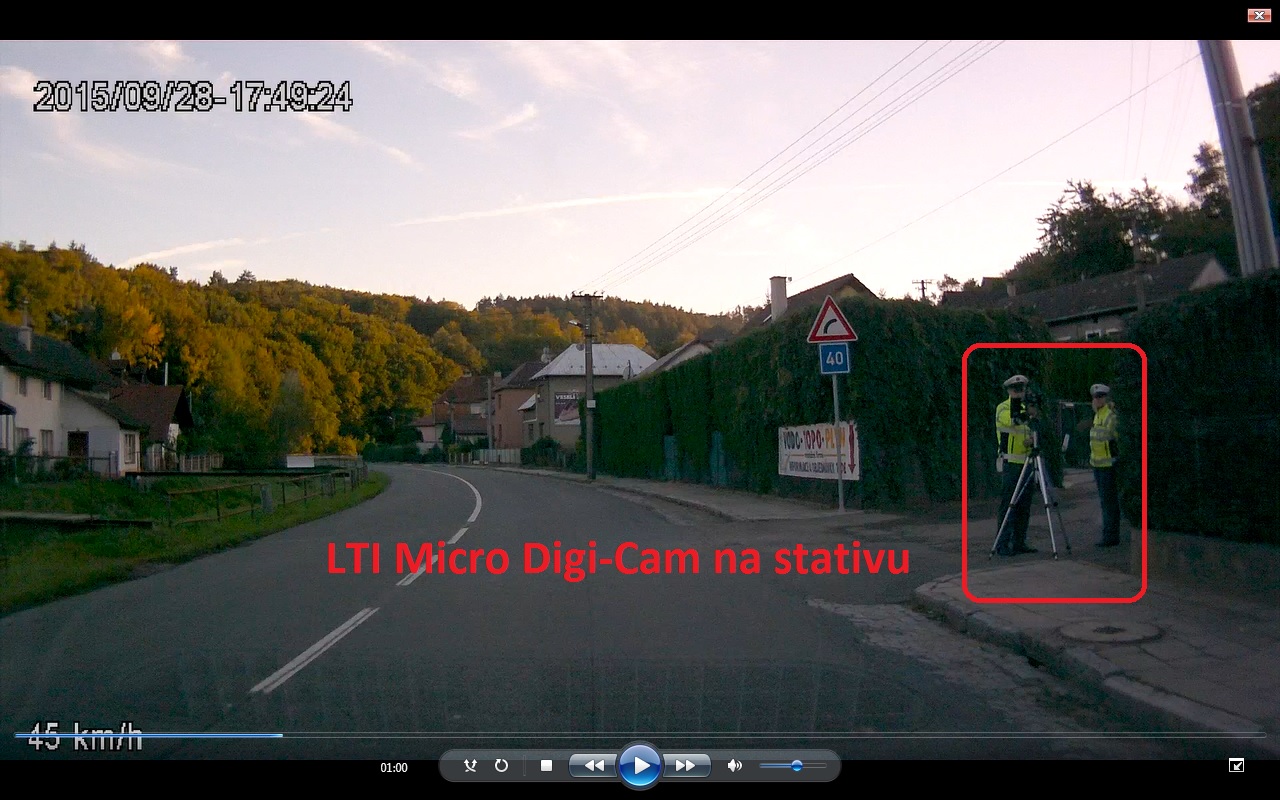Click the 2015/09/28 timestamp overlay

[x=192, y=97]
